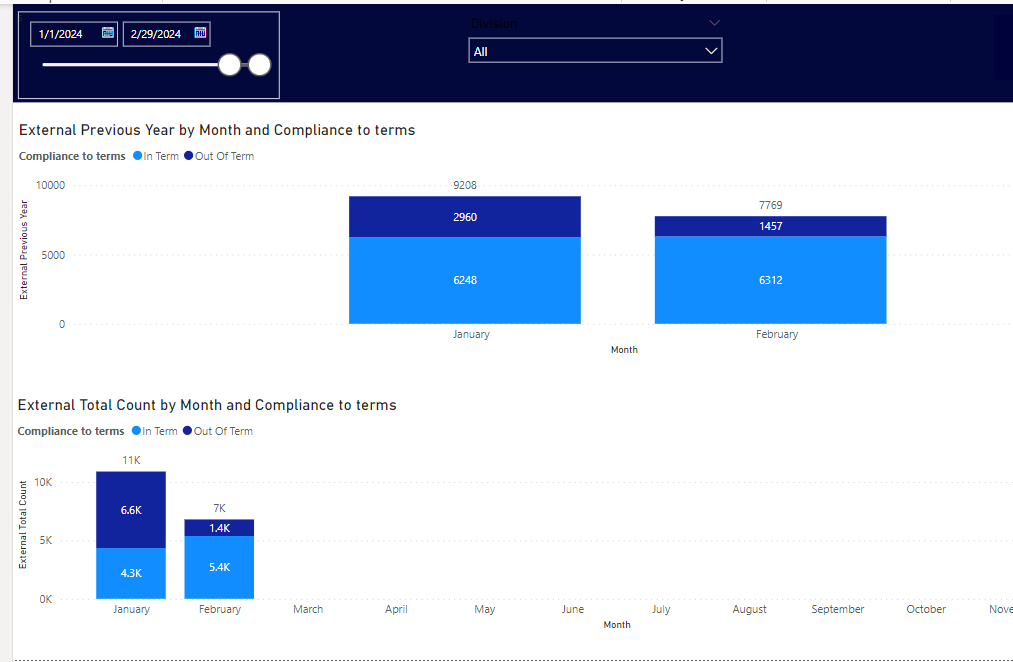The width and height of the screenshot is (1013, 662).
Task: Click the 7K total label in the bottom chart
Action: tap(220, 508)
